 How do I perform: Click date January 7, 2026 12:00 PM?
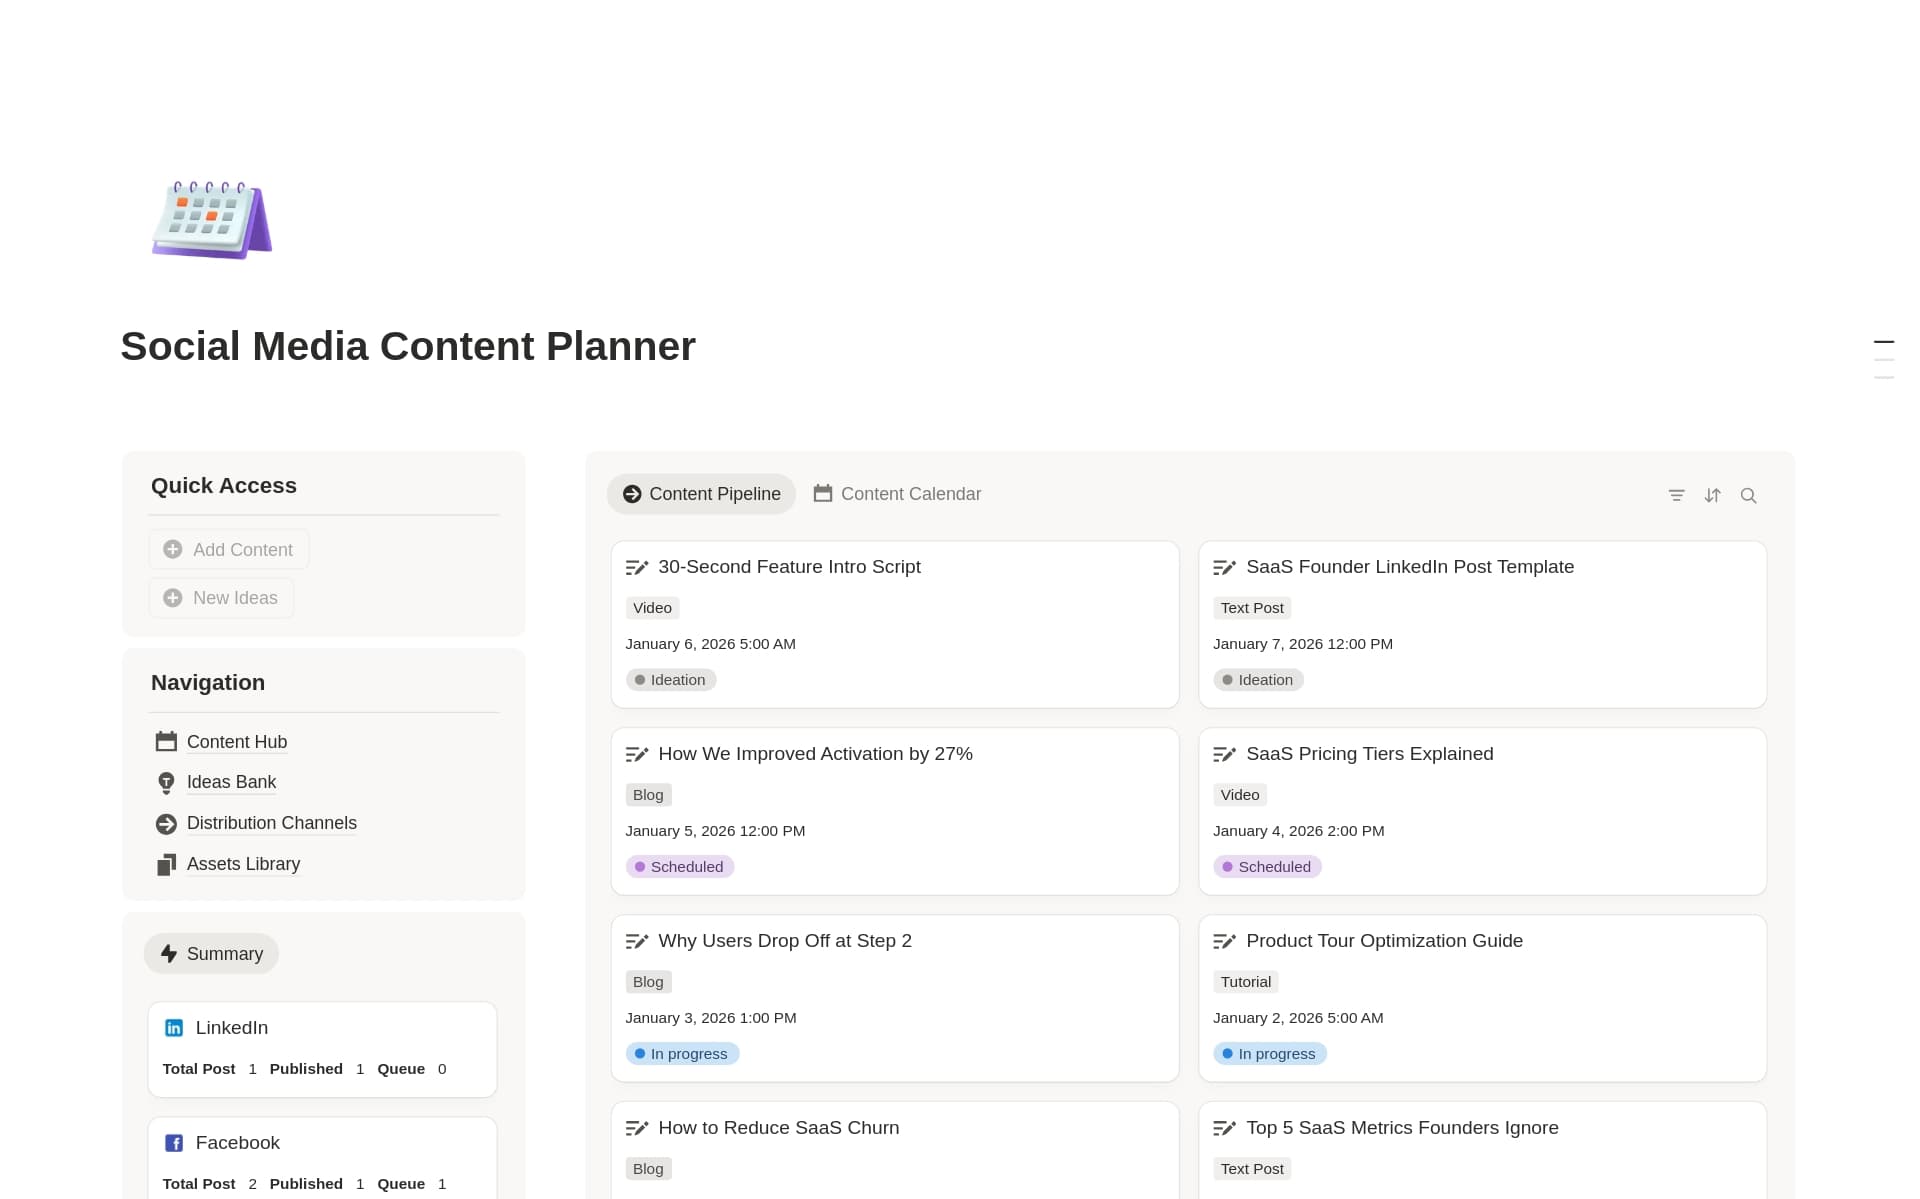[x=1303, y=644]
